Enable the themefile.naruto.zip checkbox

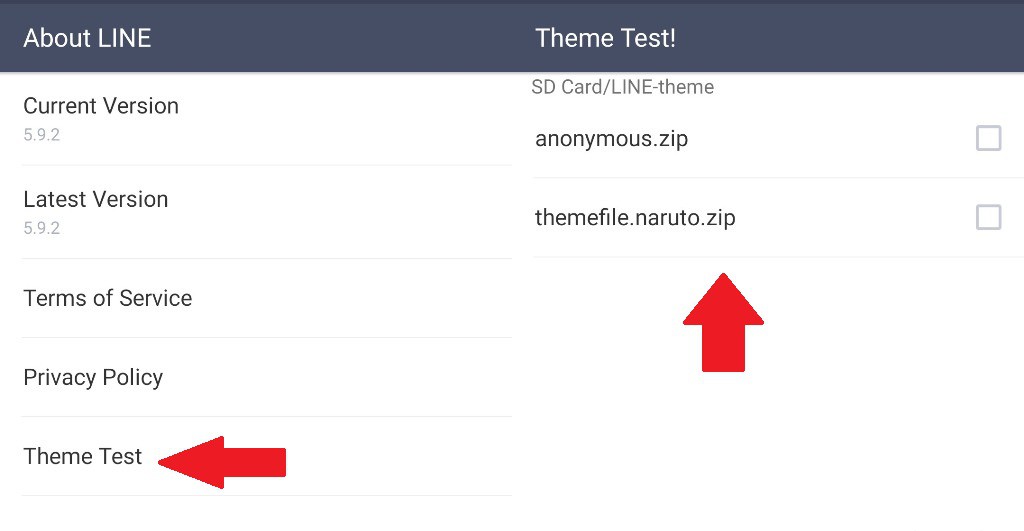988,217
